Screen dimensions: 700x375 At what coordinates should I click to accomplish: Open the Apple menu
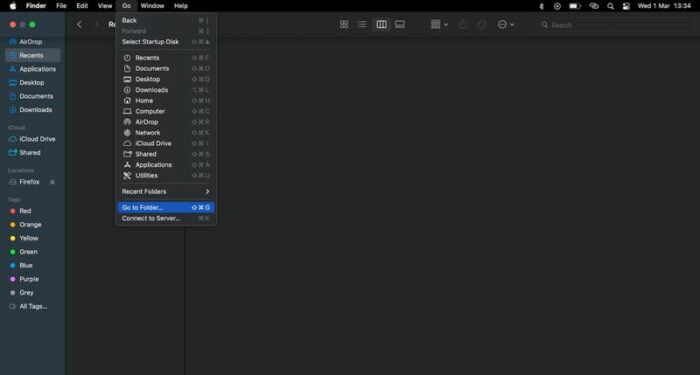[13, 6]
